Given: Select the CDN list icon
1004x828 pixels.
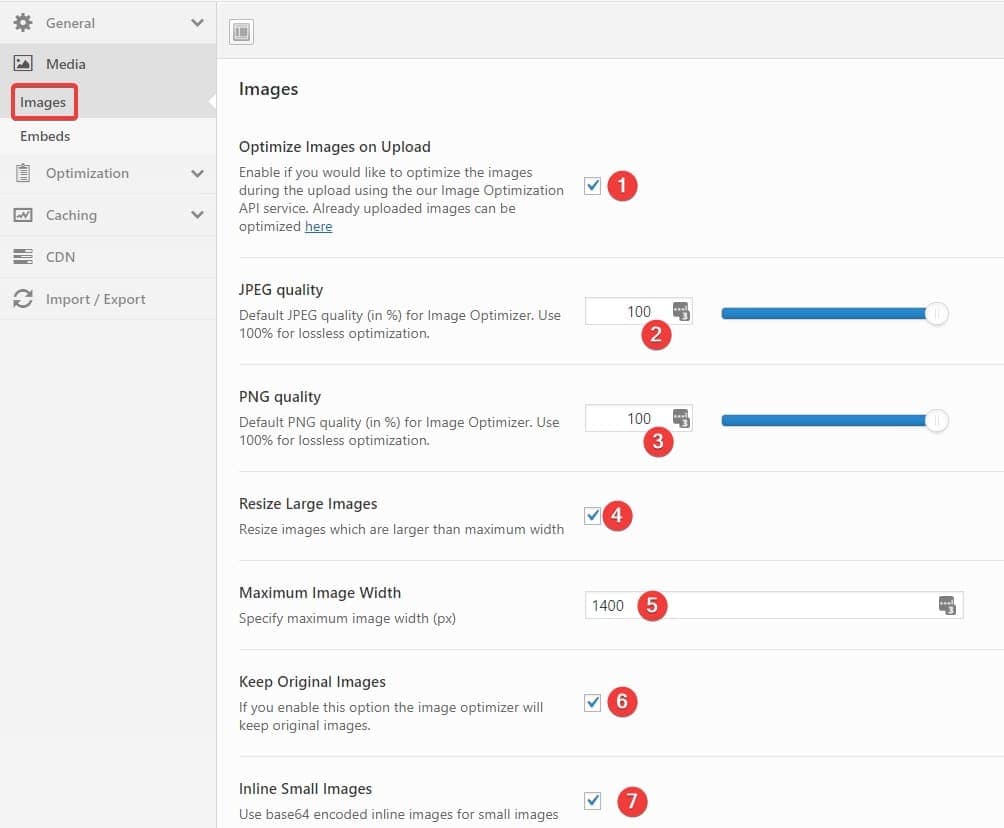Looking at the screenshot, I should [22, 257].
